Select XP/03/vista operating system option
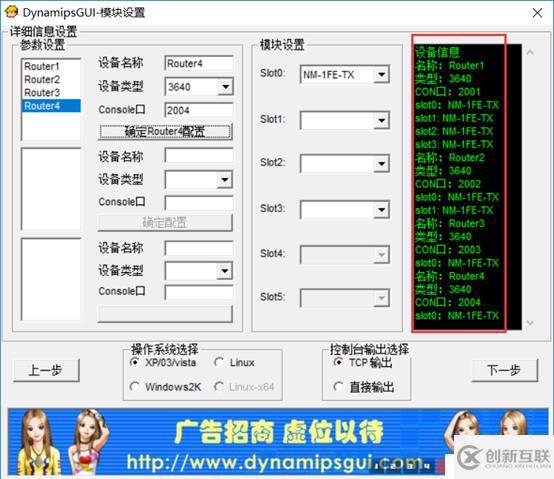Screen dimensions: 554x479 coord(163,363)
